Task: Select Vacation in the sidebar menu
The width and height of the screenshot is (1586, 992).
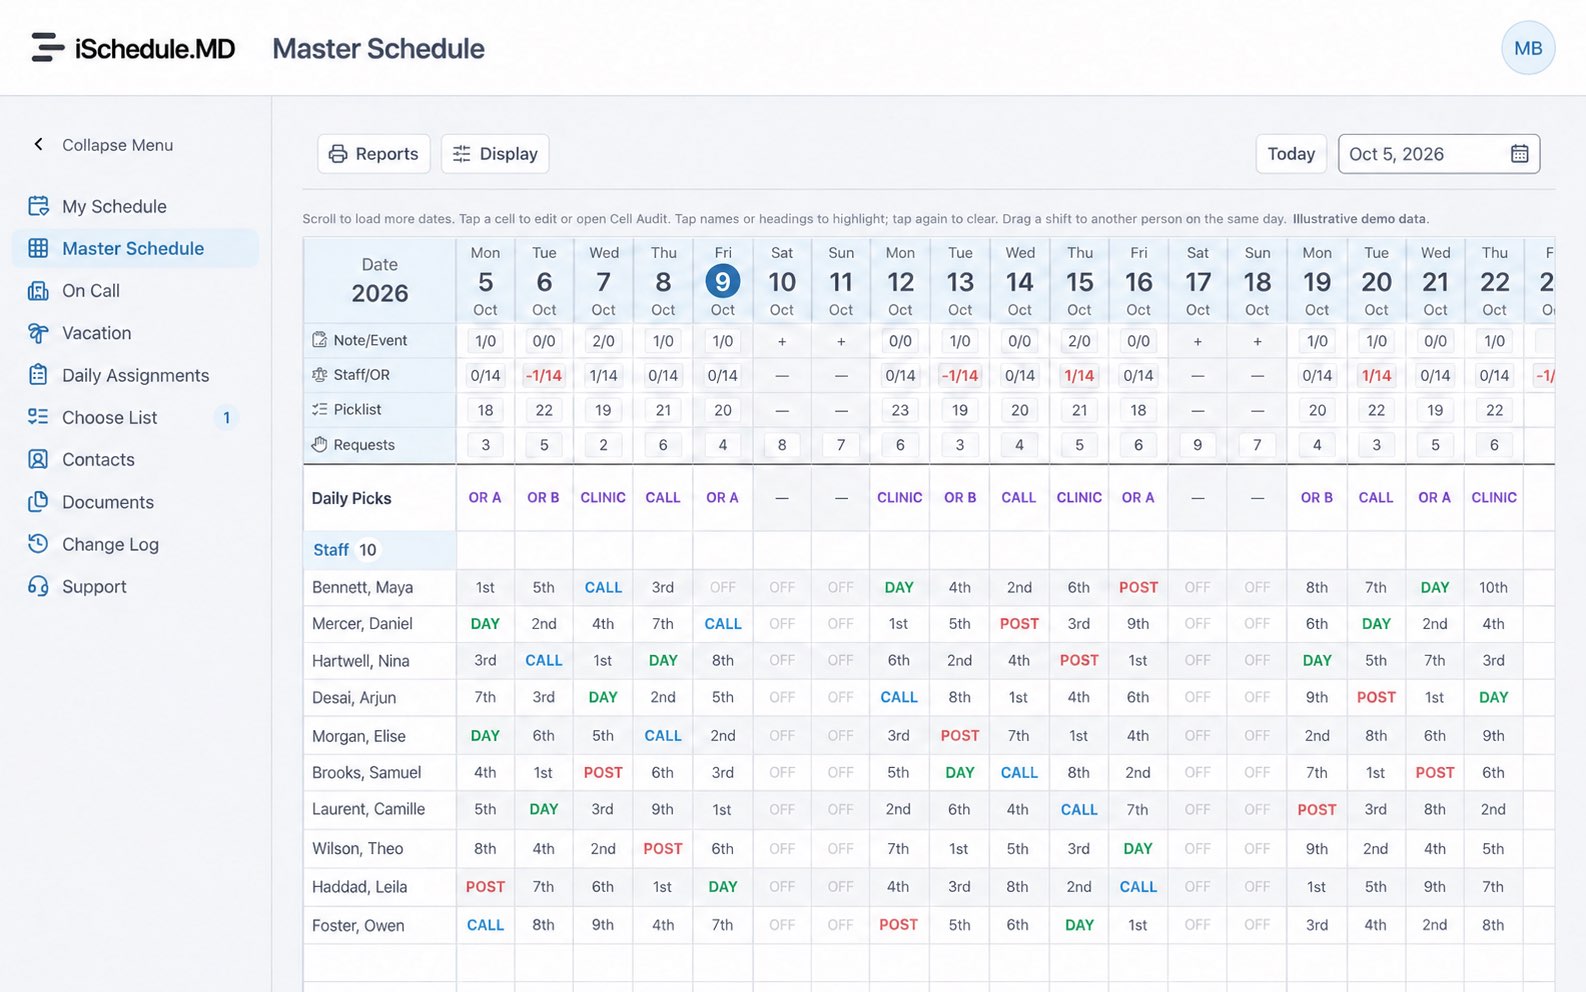Action: tap(135, 333)
